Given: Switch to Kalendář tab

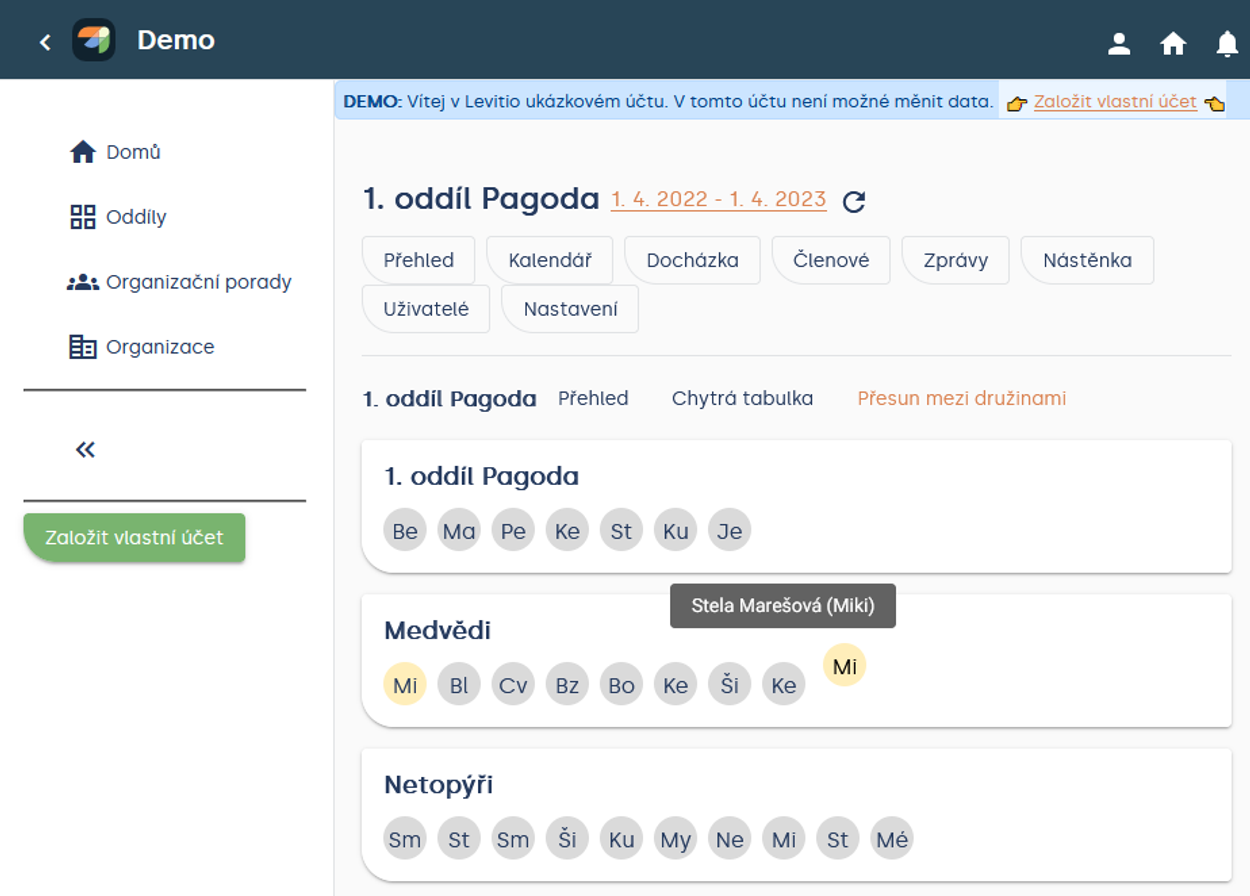Looking at the screenshot, I should (549, 260).
